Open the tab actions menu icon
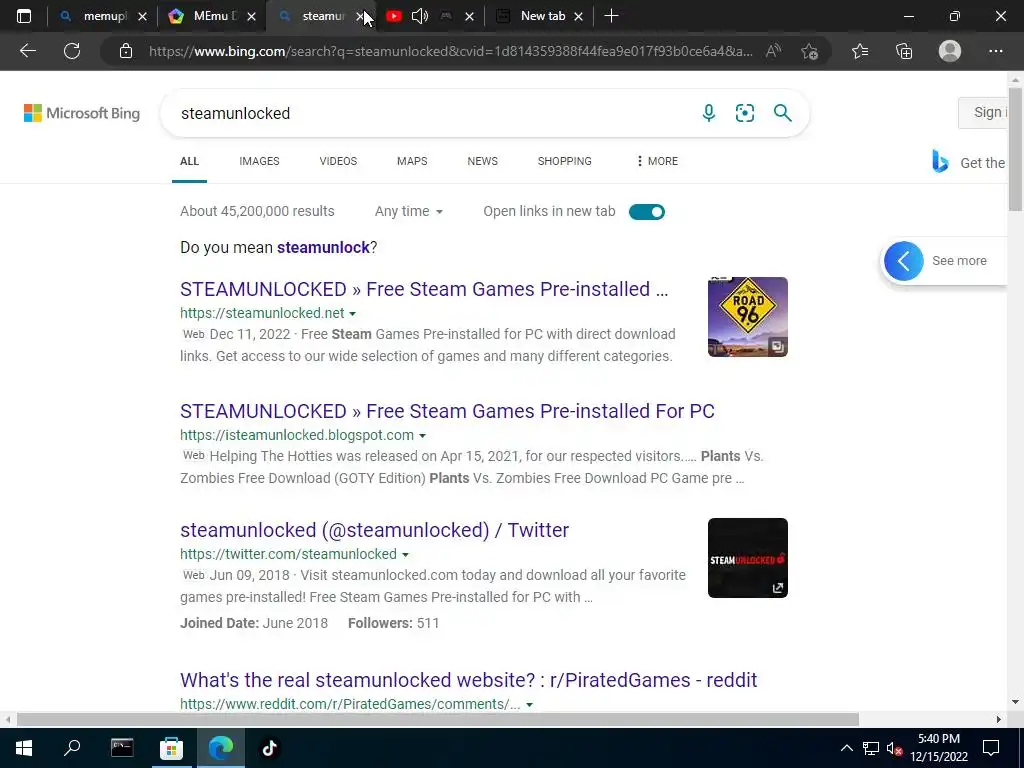This screenshot has width=1024, height=768. point(24,16)
